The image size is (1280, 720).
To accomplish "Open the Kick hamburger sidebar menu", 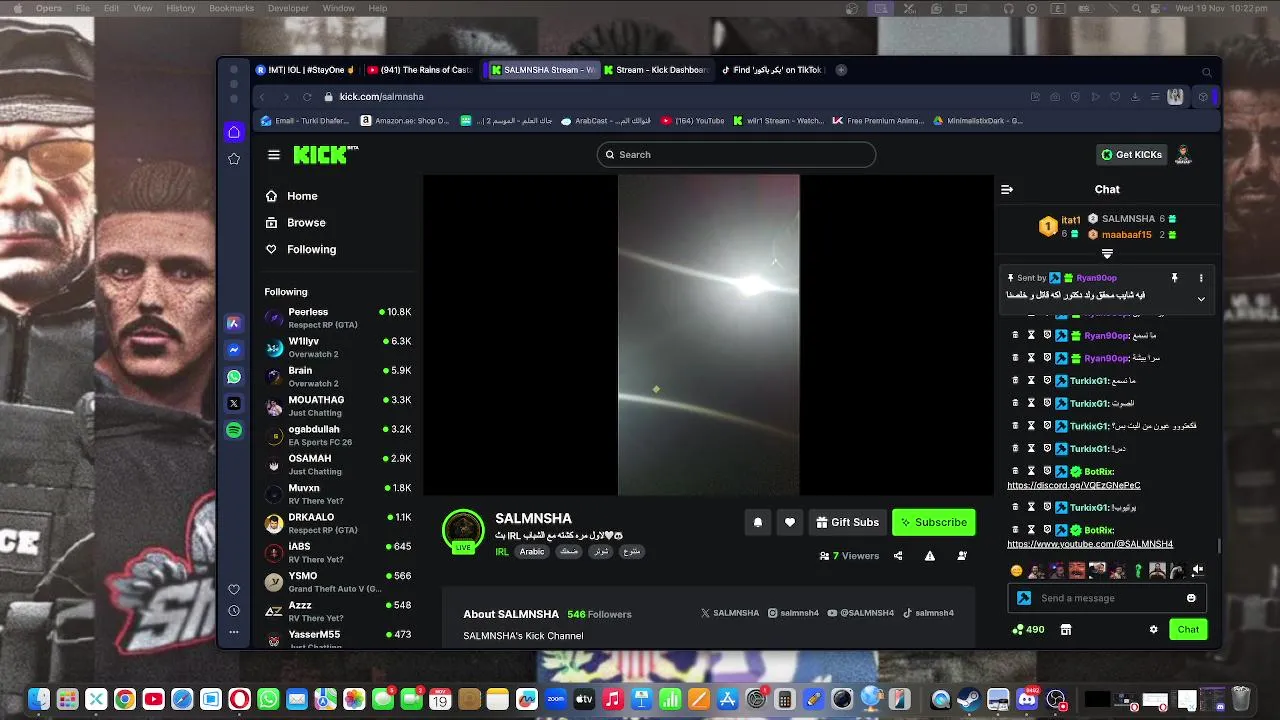I will click(274, 155).
